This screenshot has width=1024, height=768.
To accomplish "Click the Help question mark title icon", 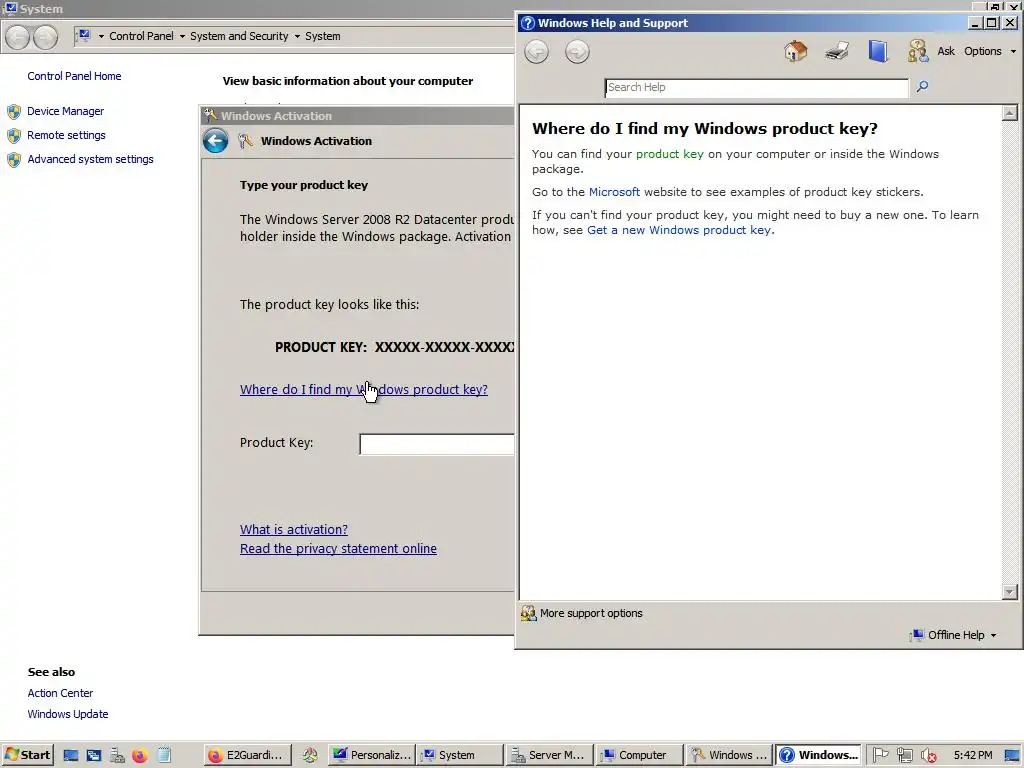I will pos(528,23).
